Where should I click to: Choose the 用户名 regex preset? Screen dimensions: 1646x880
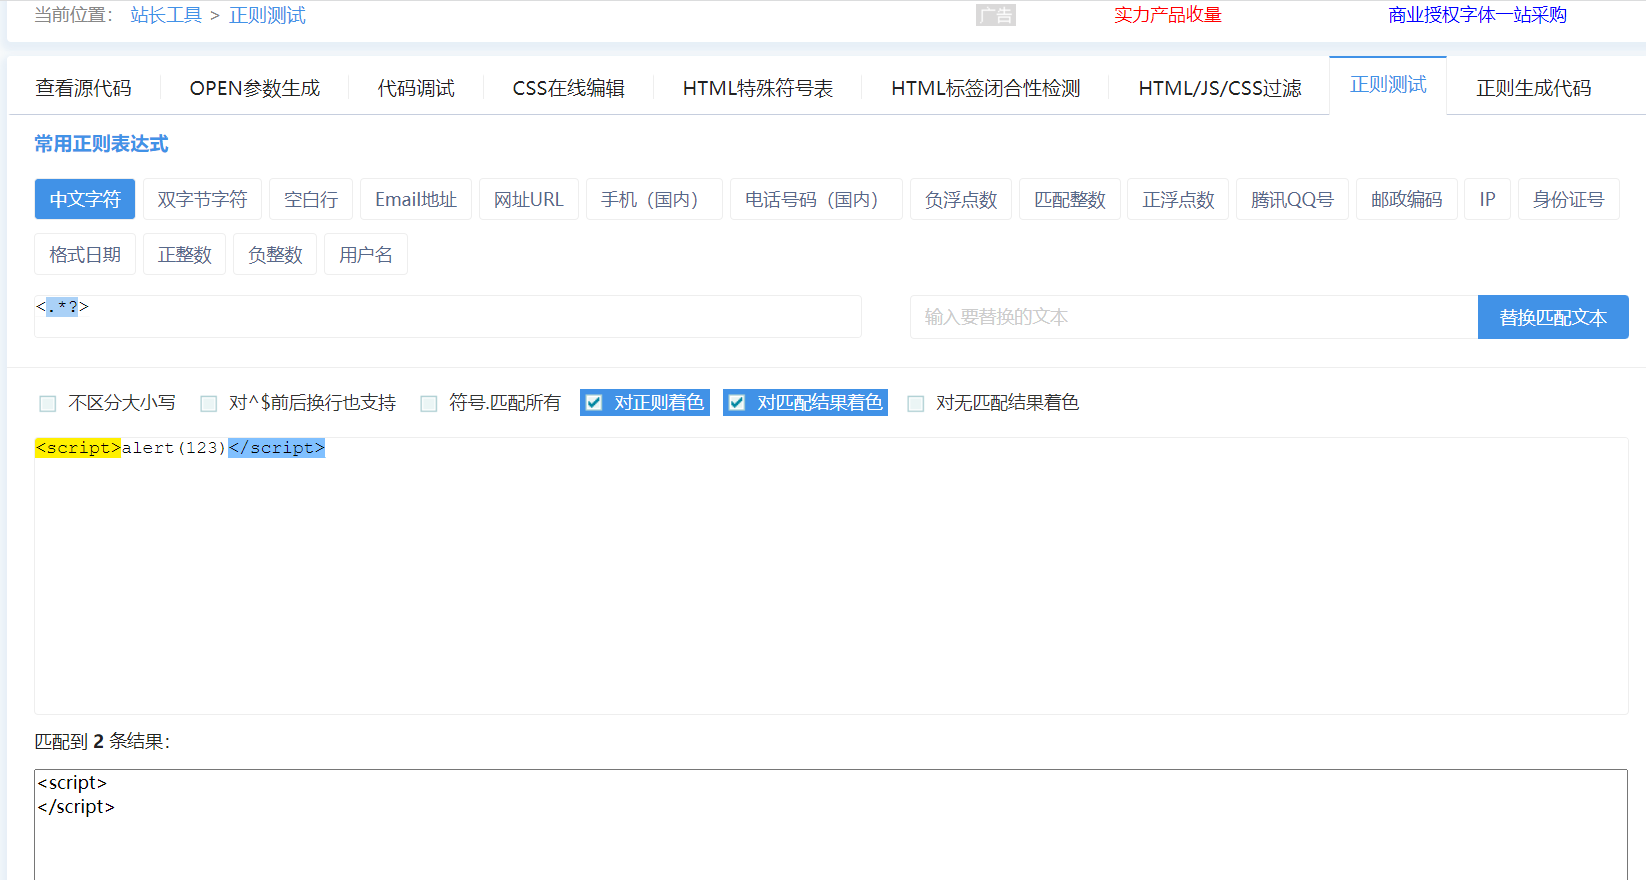click(366, 254)
